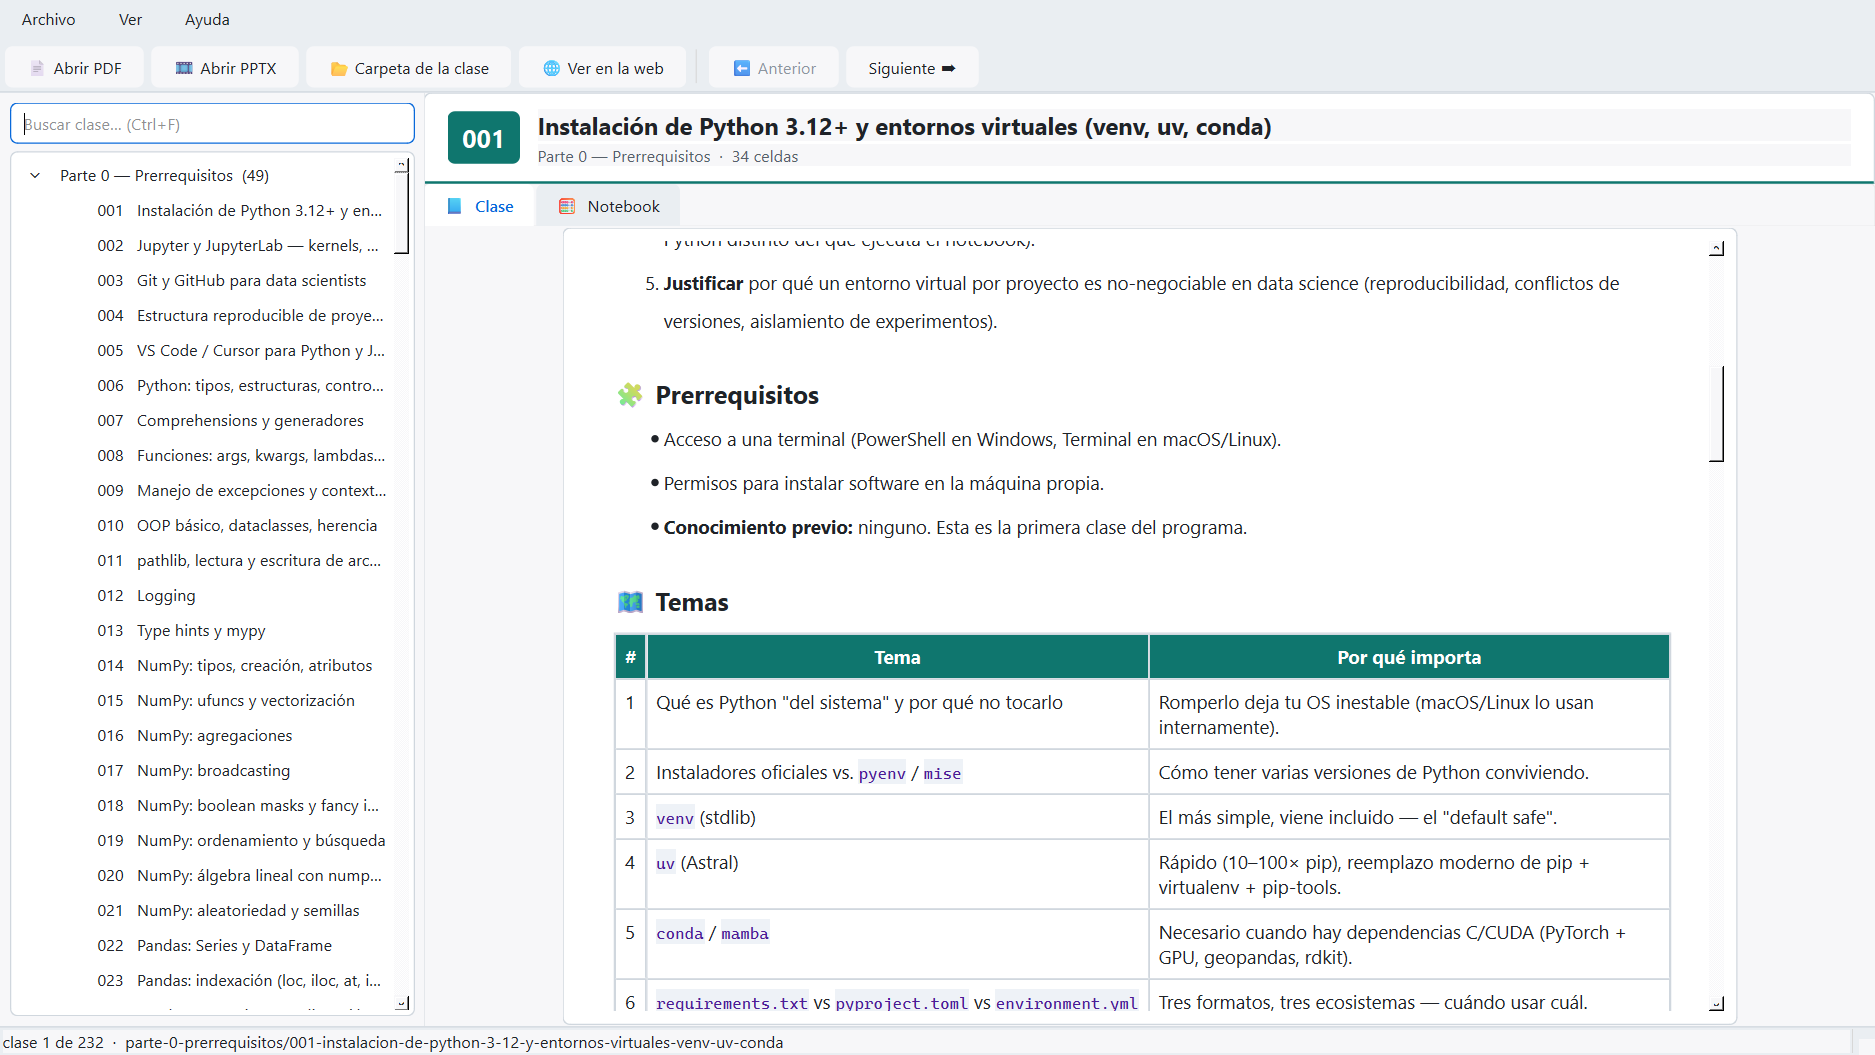Image resolution: width=1875 pixels, height=1055 pixels.
Task: Select class 008 Funciones: args, kwargs
Action: coord(240,455)
